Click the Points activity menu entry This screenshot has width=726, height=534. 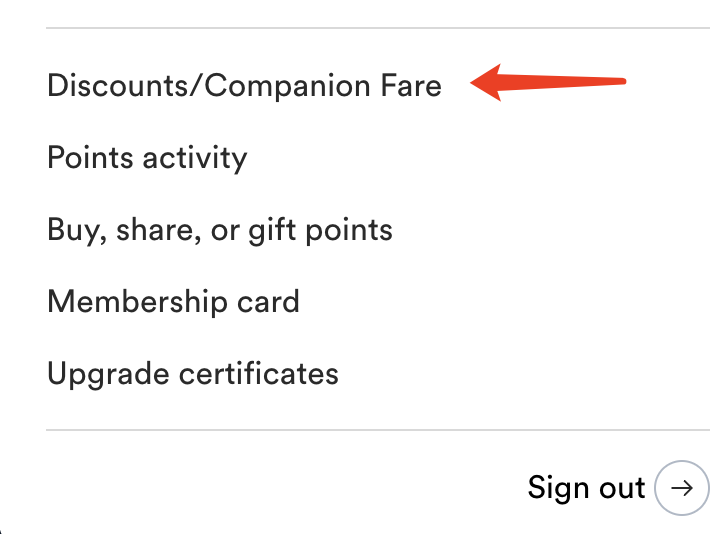[147, 158]
